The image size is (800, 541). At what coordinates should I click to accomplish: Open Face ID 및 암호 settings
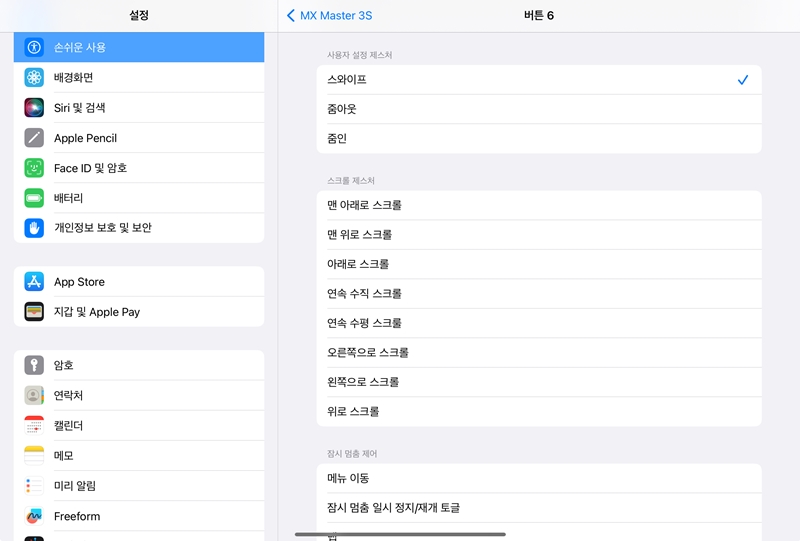(x=139, y=168)
